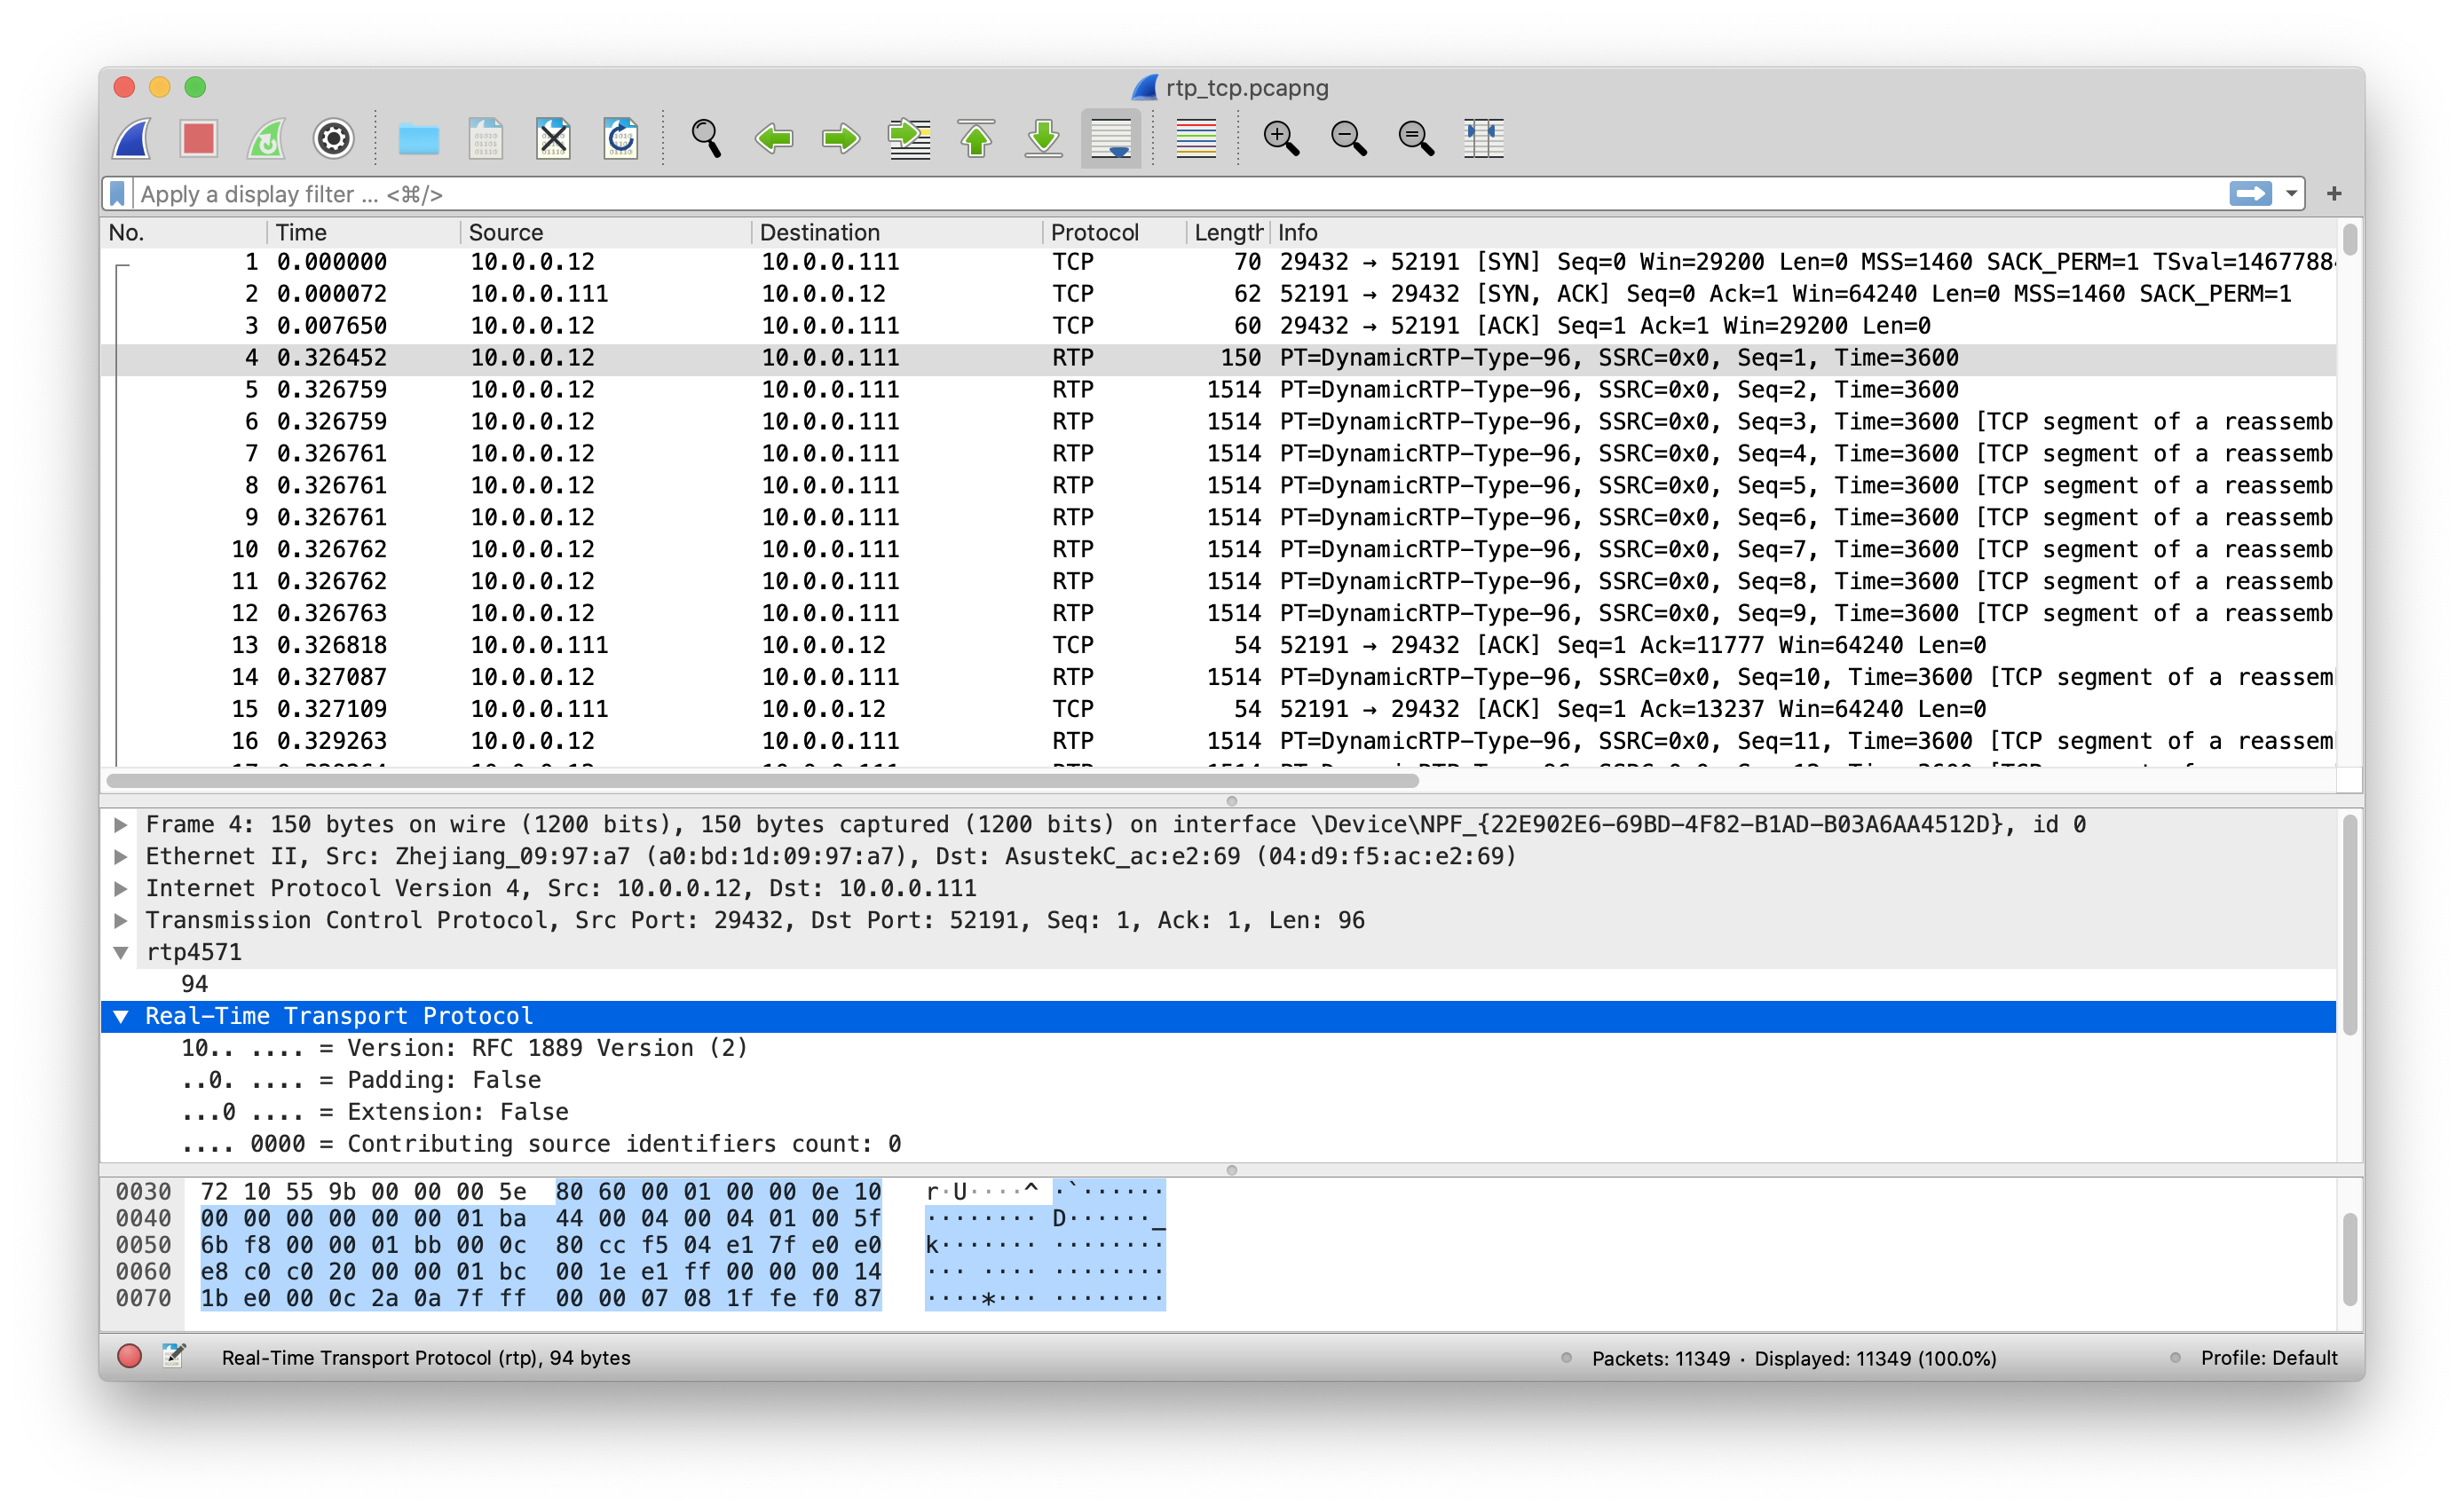The width and height of the screenshot is (2464, 1512).
Task: Go to previous packet with left arrow
Action: tap(773, 138)
